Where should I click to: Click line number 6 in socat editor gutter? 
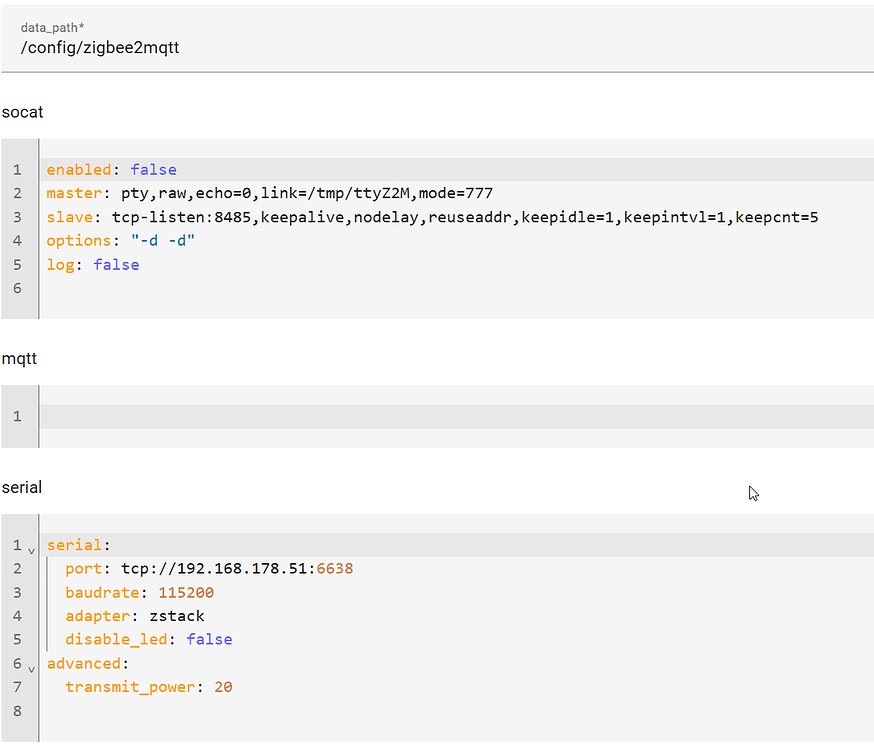tap(17, 288)
